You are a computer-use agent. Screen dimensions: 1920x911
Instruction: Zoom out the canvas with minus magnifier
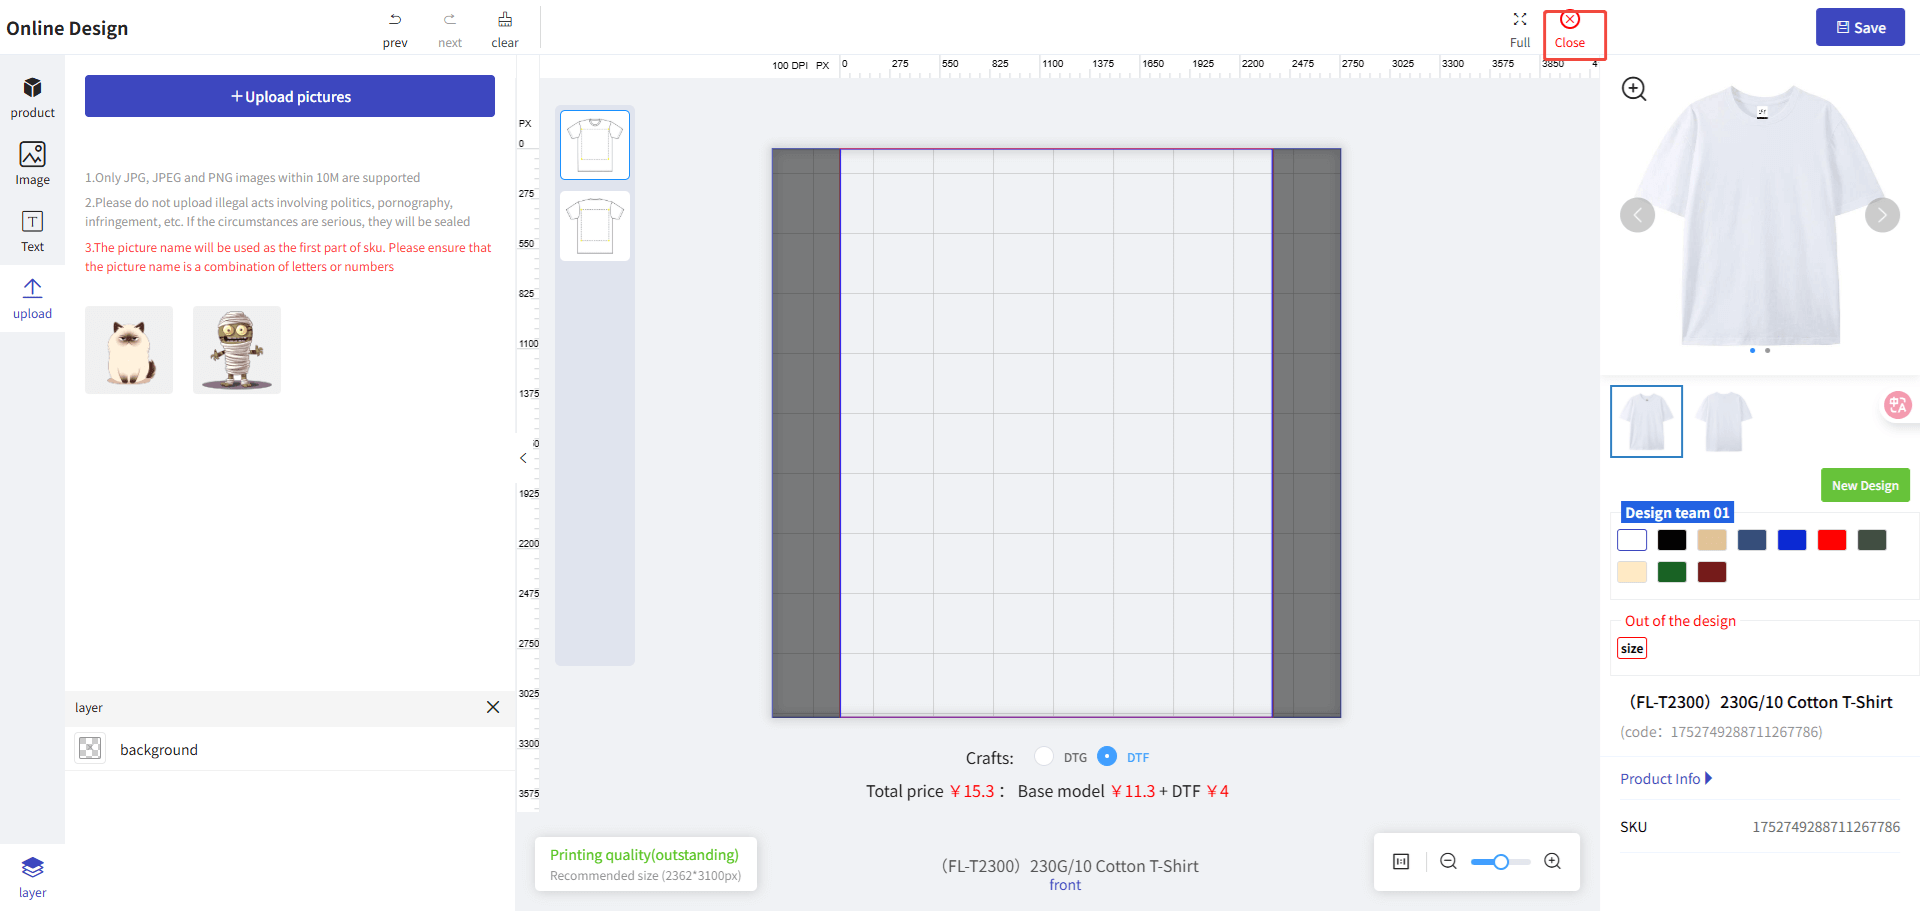[1448, 861]
